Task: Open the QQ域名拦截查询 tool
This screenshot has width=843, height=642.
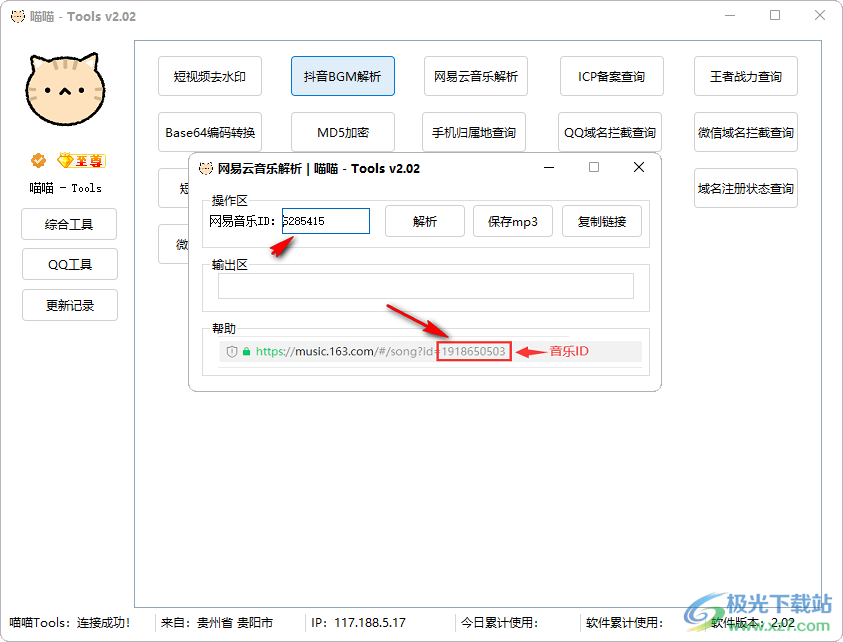Action: click(610, 132)
